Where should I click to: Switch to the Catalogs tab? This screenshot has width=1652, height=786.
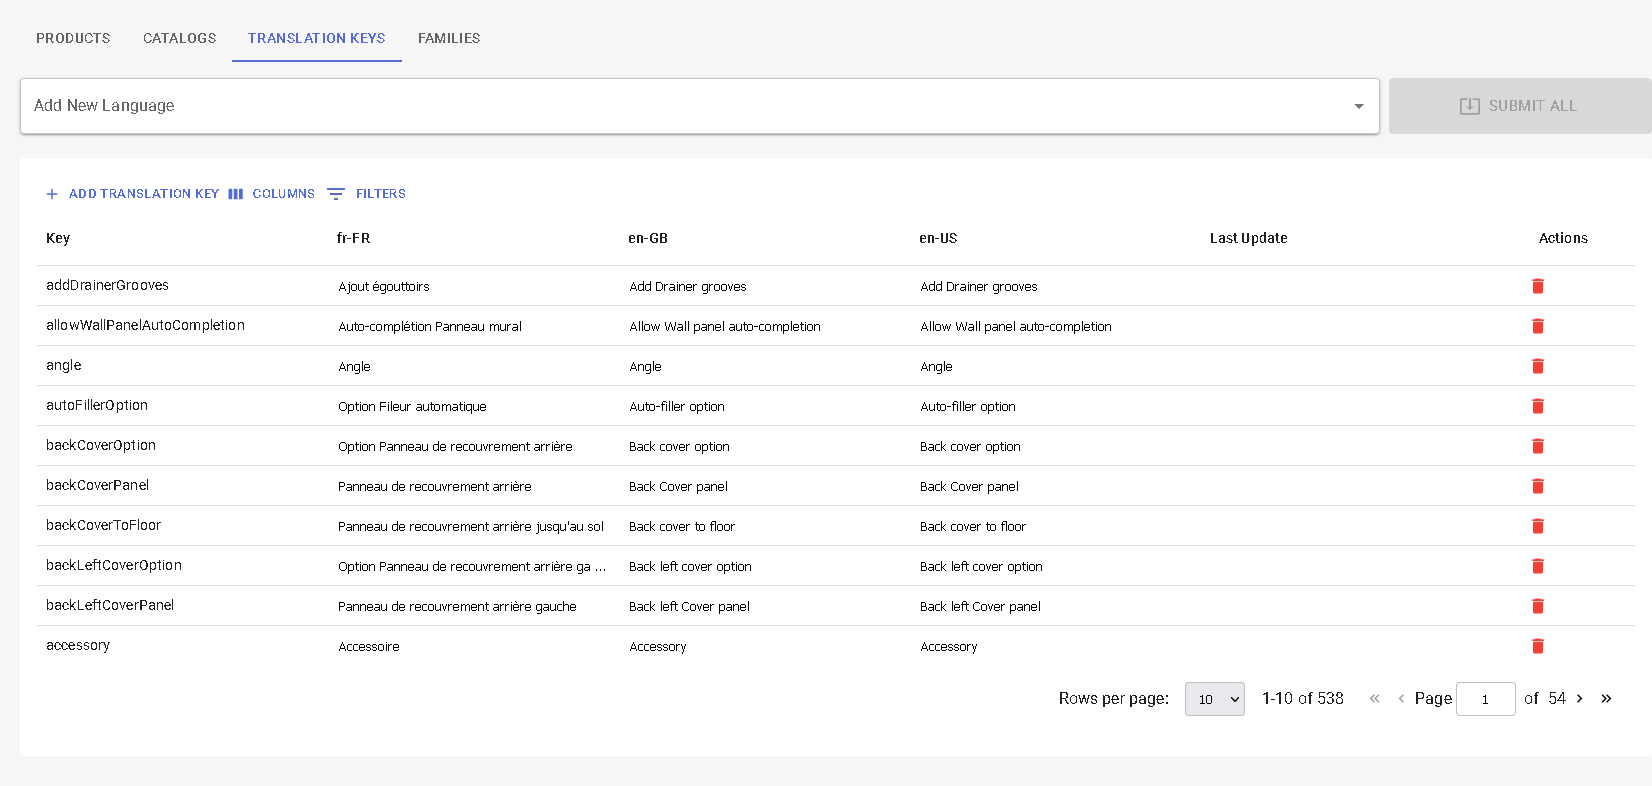[179, 38]
